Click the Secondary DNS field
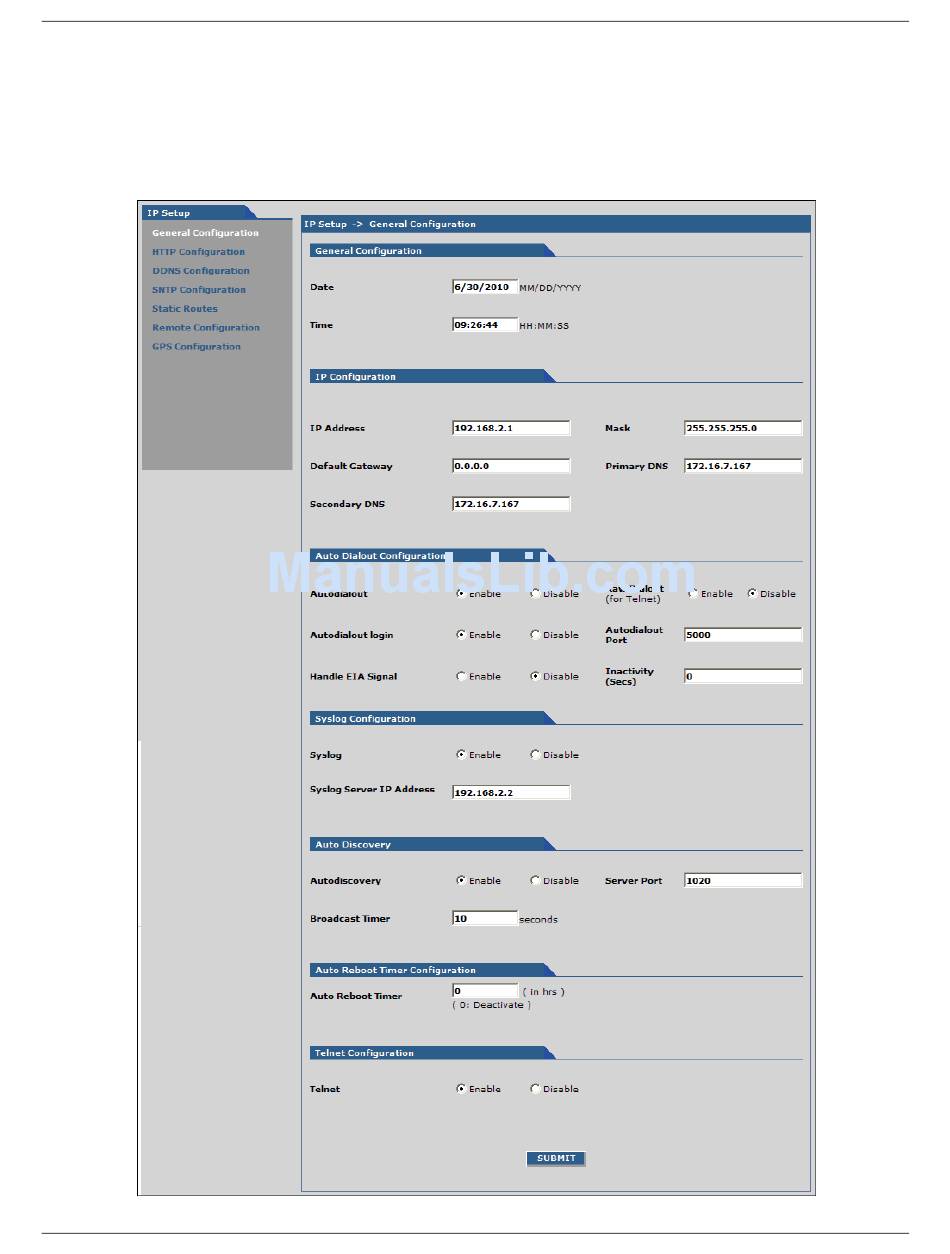 (x=511, y=504)
